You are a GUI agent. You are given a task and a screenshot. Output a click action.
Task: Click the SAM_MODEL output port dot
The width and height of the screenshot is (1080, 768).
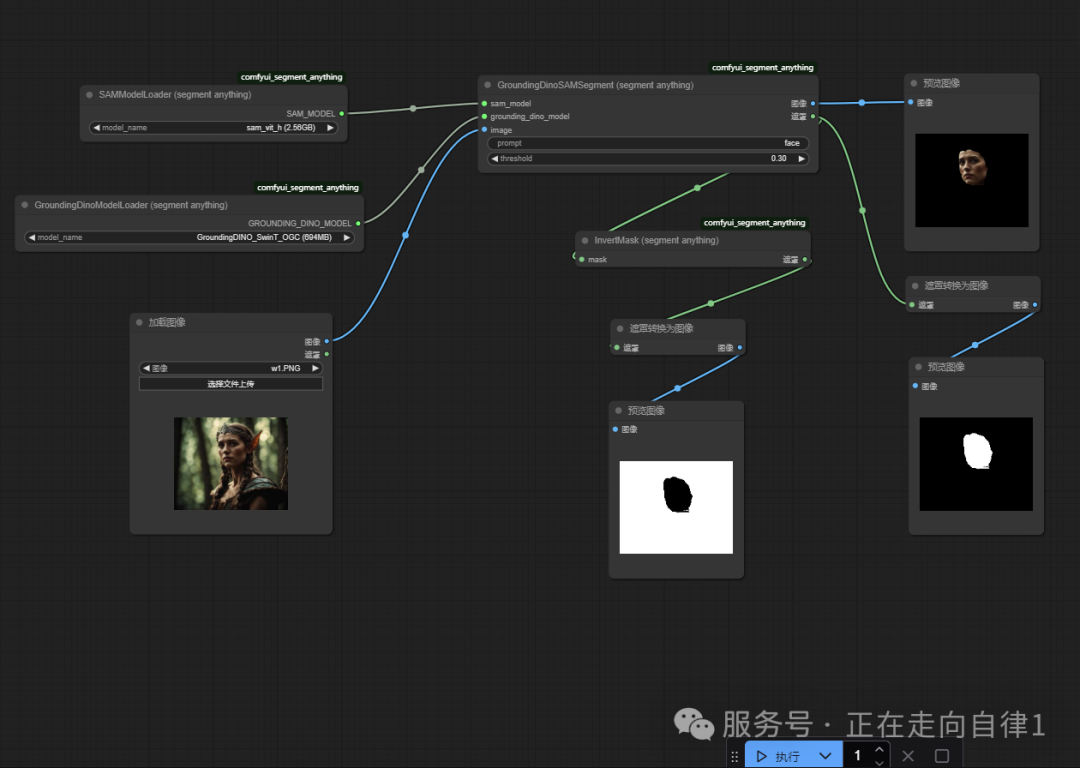[342, 114]
